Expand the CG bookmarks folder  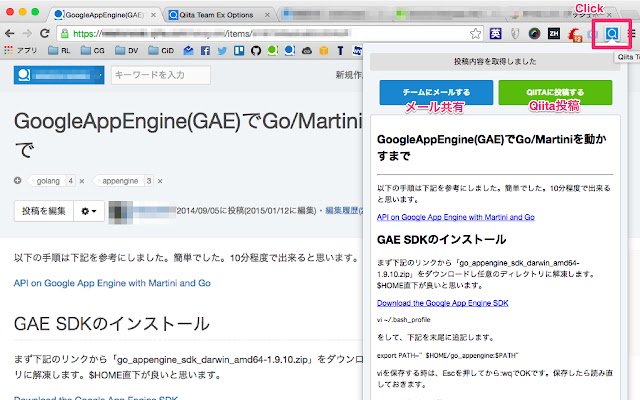tap(92, 51)
